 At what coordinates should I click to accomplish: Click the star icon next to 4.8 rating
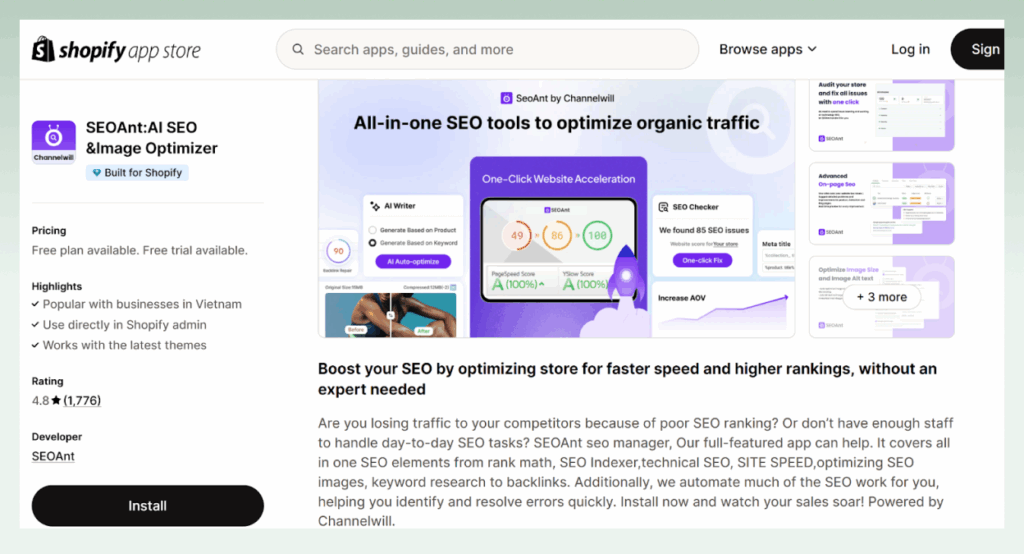tap(56, 400)
